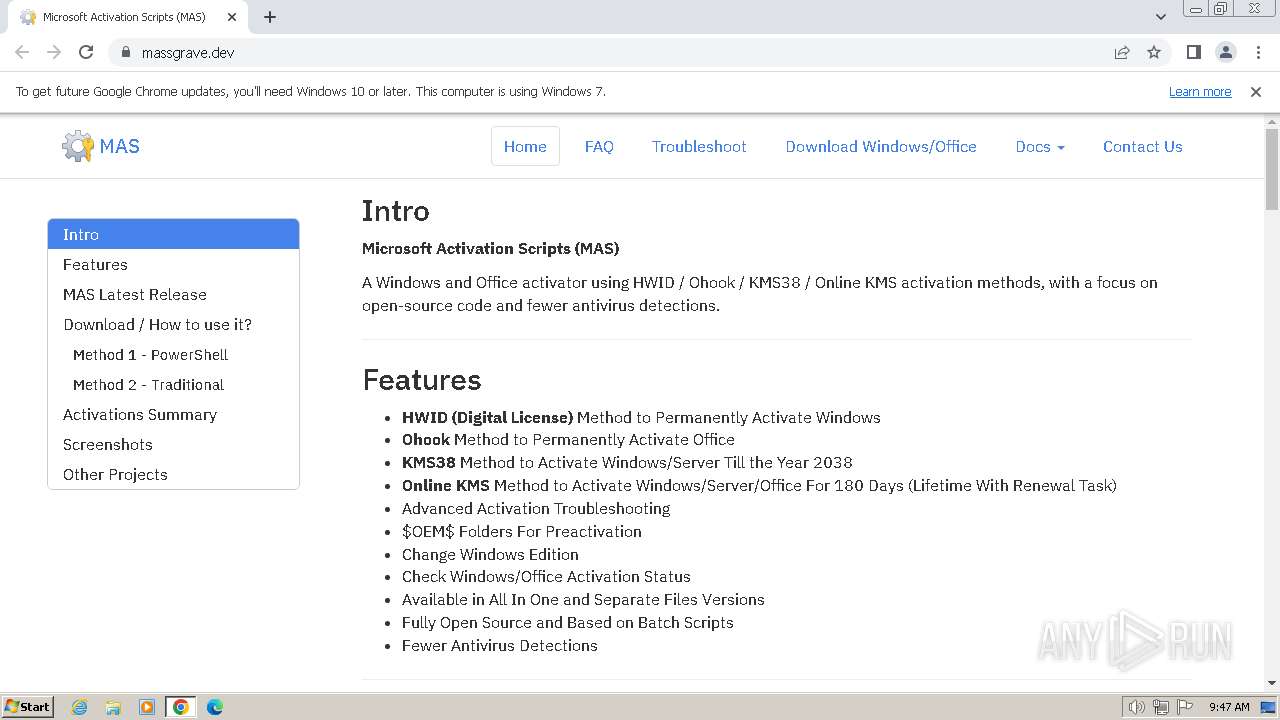Image resolution: width=1280 pixels, height=720 pixels.
Task: Click the 'Ohook' feature text
Action: 426,439
